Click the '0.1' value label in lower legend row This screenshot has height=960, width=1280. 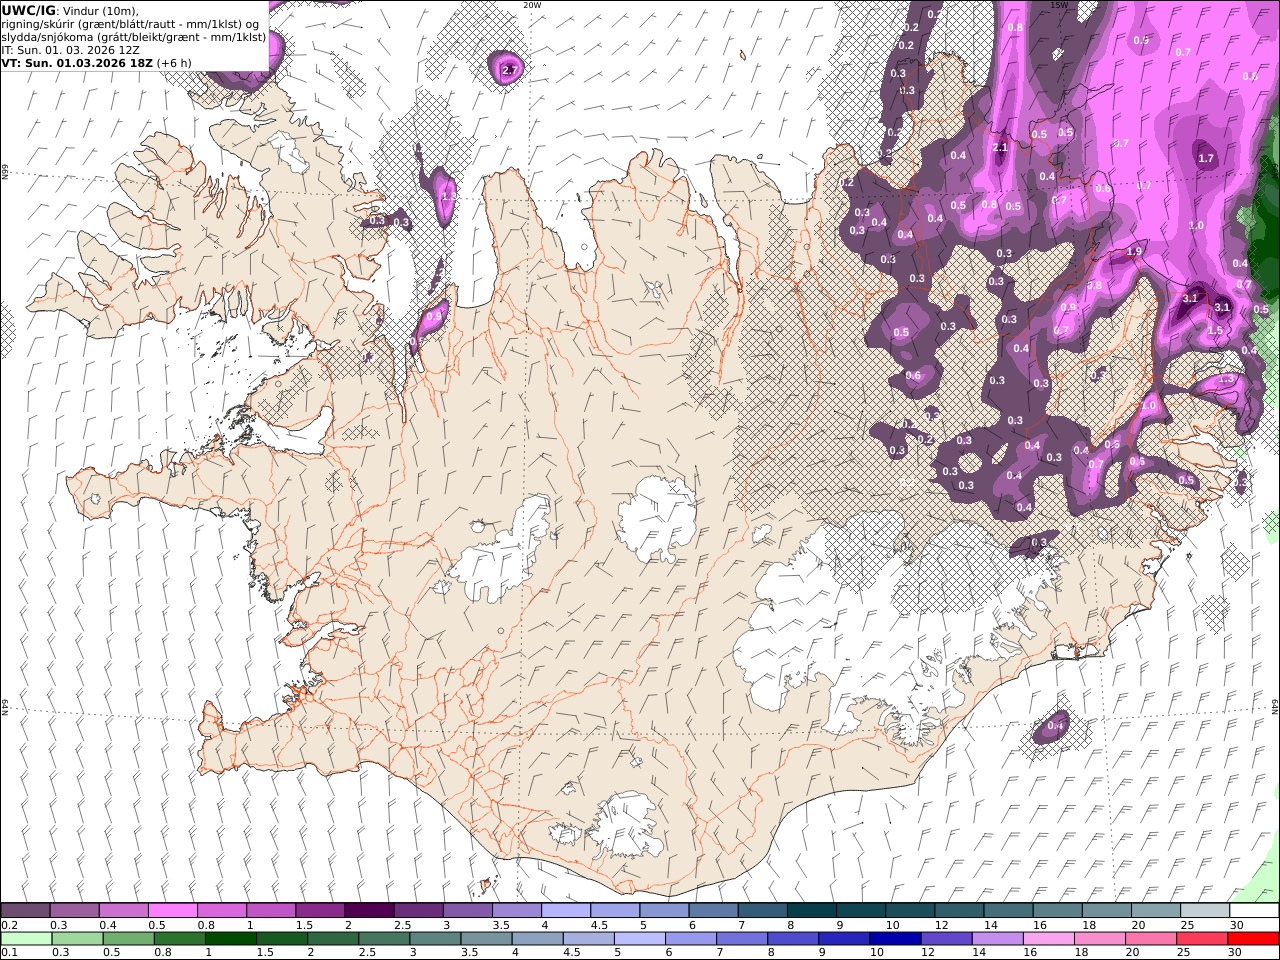[x=9, y=953]
